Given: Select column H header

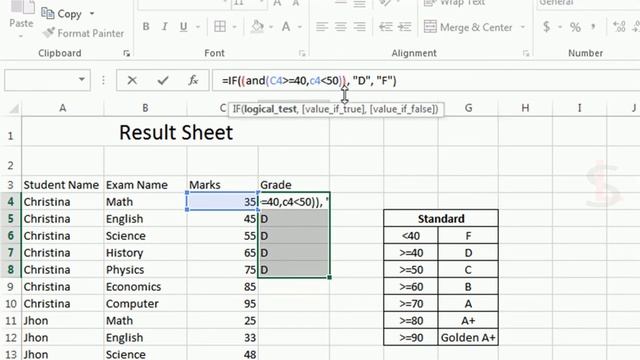Looking at the screenshot, I should pyautogui.click(x=525, y=108).
